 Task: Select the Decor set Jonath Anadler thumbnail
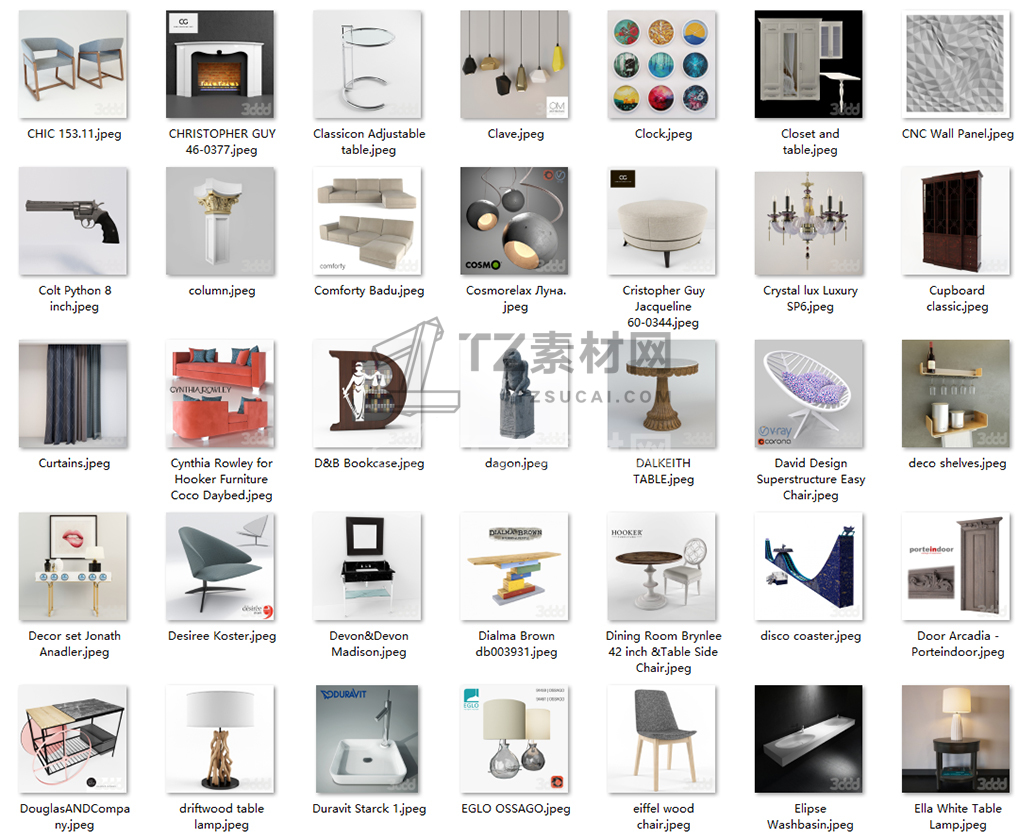click(x=73, y=567)
